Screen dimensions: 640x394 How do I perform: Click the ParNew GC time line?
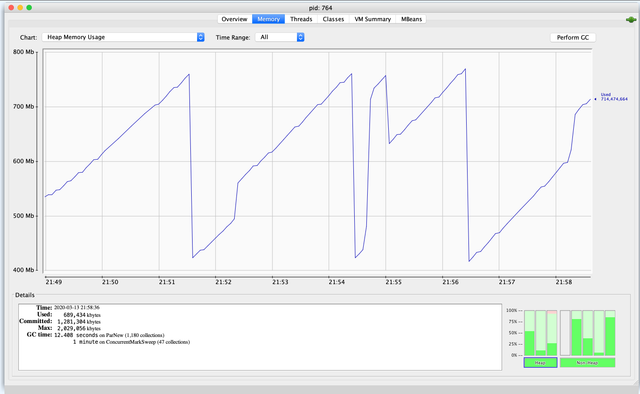pyautogui.click(x=109, y=335)
